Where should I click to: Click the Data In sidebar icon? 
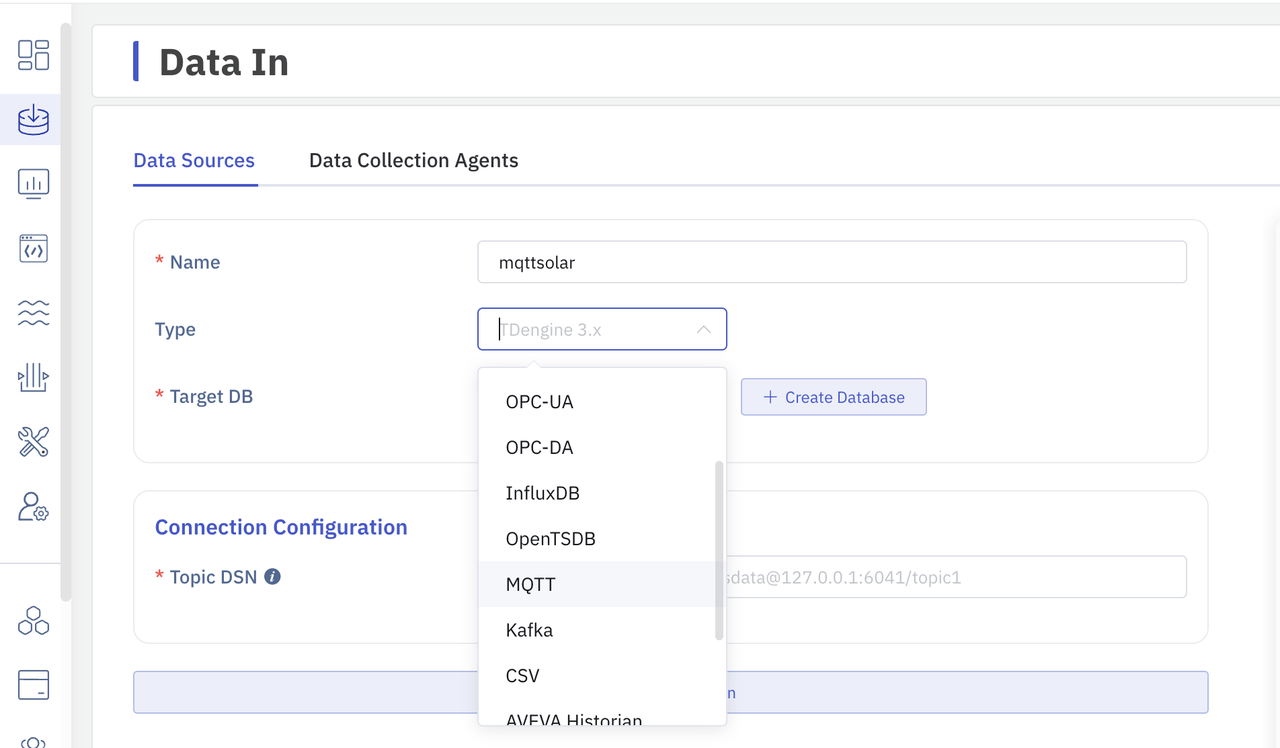(33, 120)
